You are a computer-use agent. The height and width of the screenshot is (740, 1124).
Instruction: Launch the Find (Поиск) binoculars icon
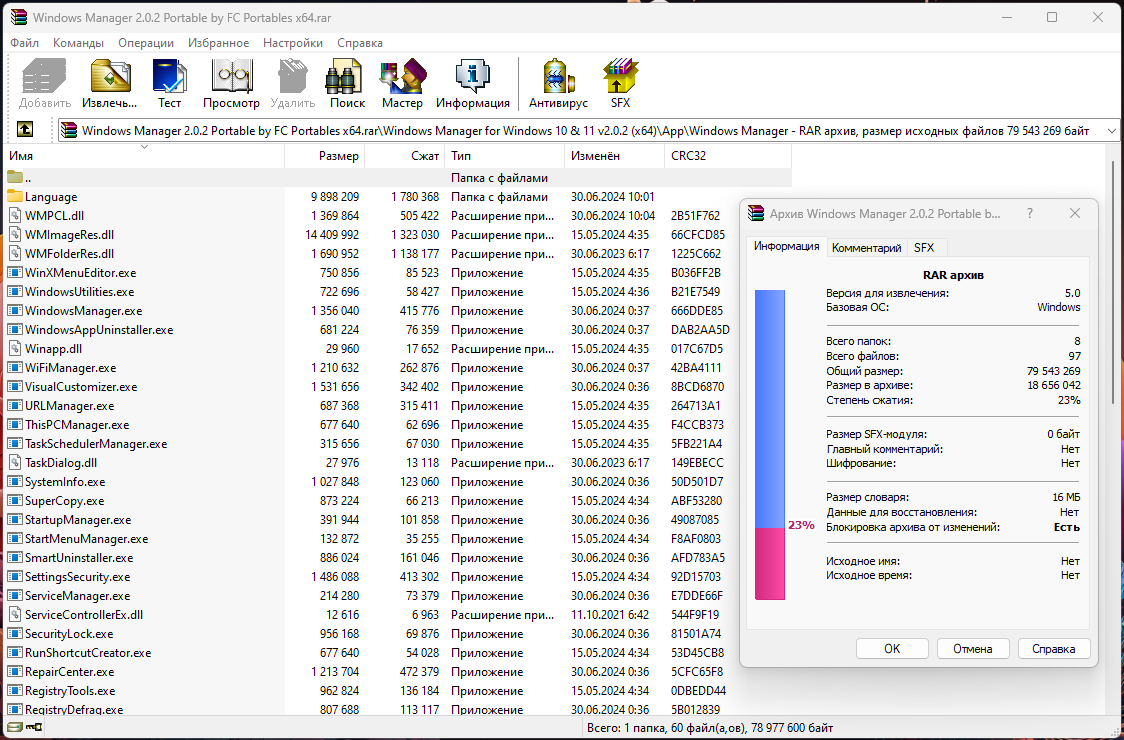[347, 82]
